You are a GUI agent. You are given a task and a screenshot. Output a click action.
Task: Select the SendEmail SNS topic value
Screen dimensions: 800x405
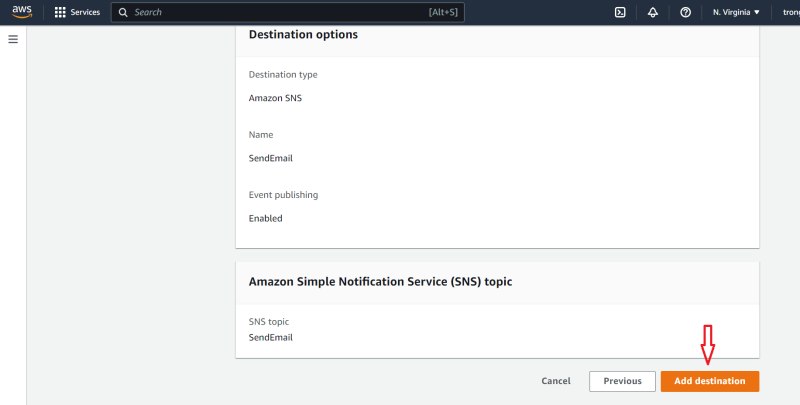click(270, 337)
